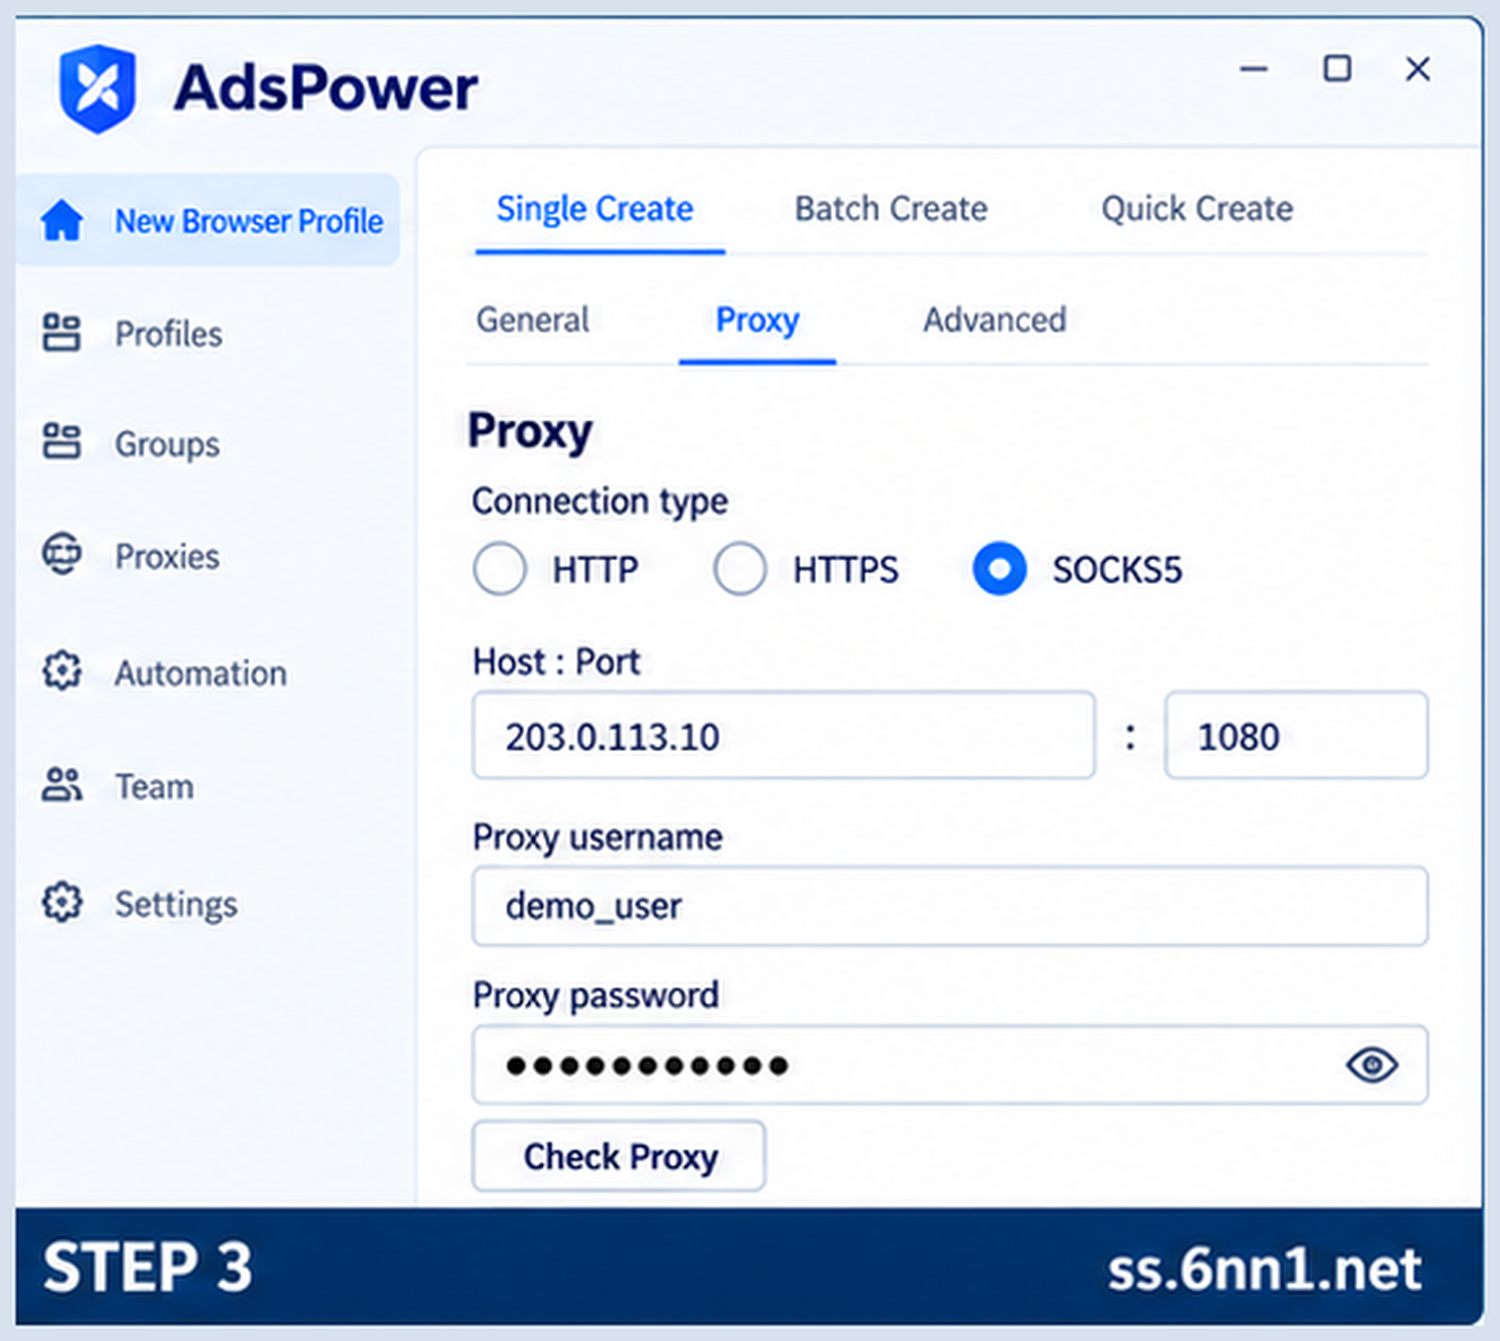Open the Quick Create tab

click(1197, 209)
